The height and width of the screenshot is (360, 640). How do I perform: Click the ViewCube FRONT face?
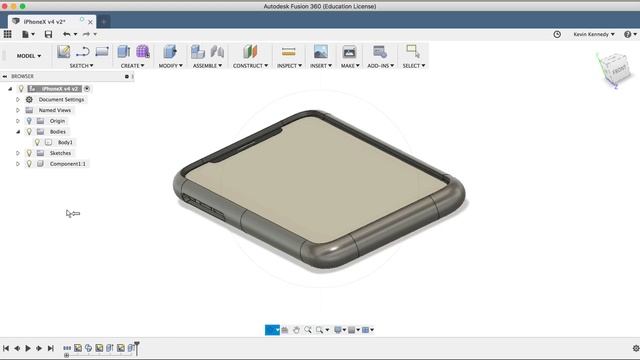[x=619, y=70]
